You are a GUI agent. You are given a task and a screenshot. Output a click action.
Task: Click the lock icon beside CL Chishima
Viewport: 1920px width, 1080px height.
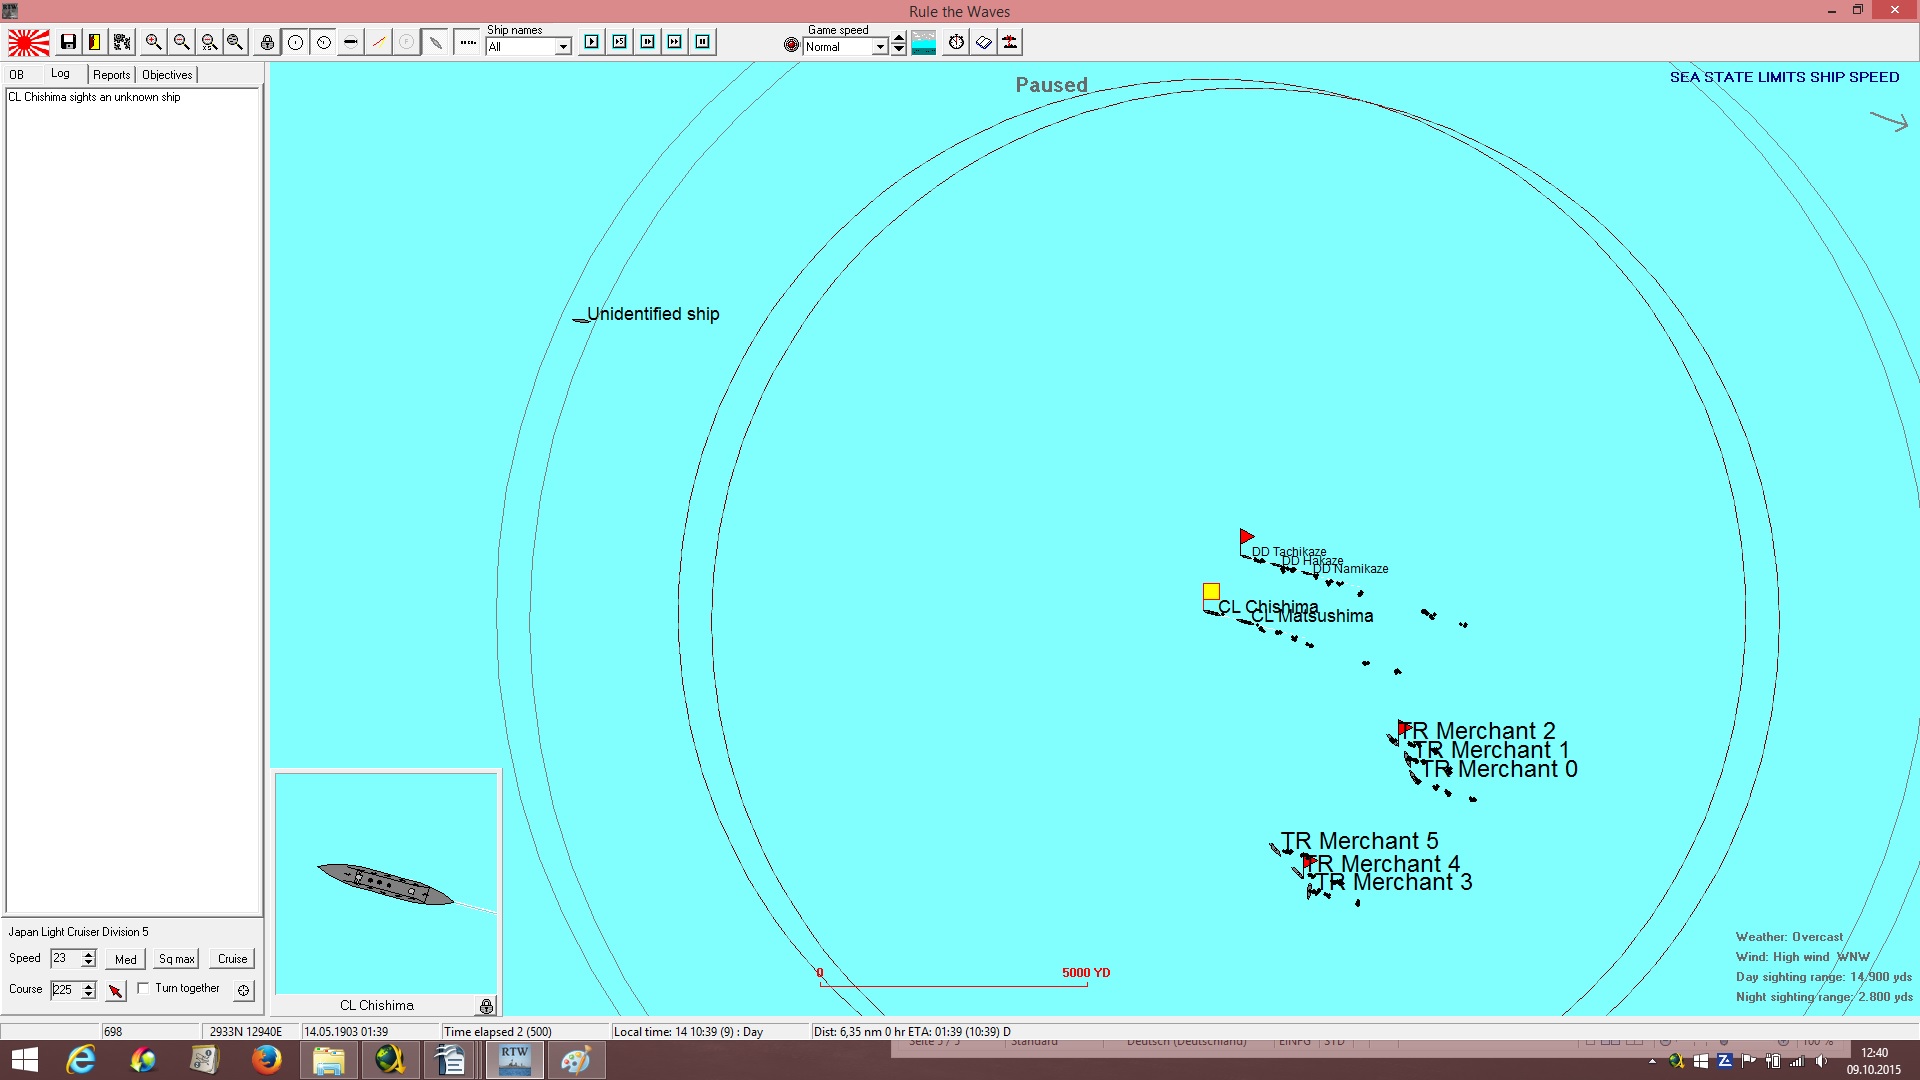[486, 1006]
